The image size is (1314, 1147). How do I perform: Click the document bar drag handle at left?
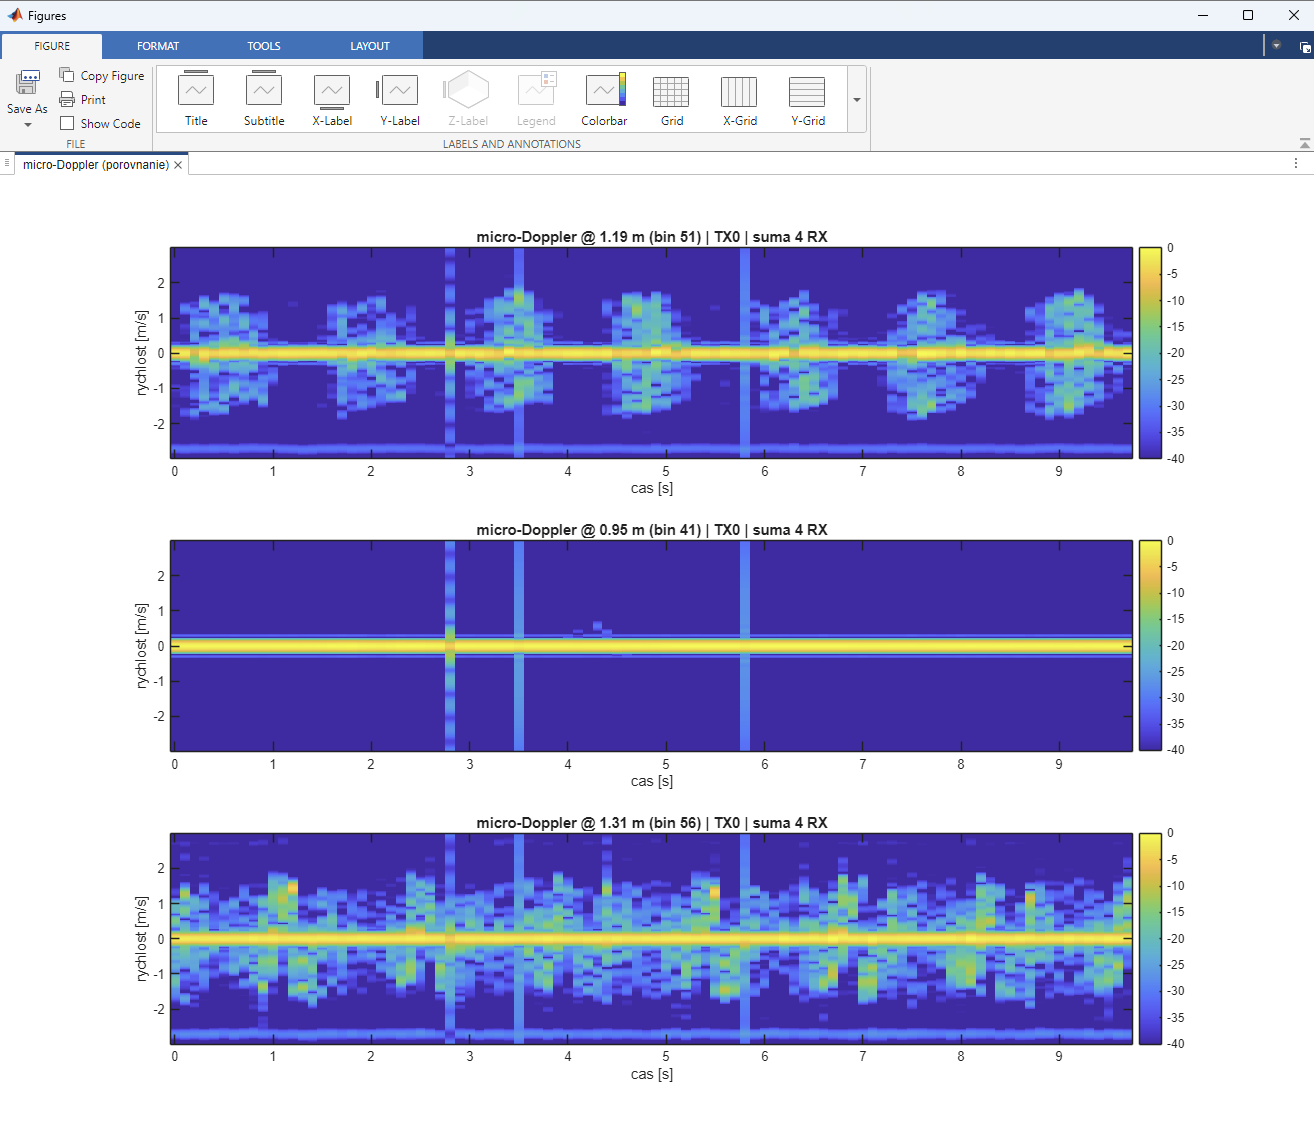pos(7,163)
